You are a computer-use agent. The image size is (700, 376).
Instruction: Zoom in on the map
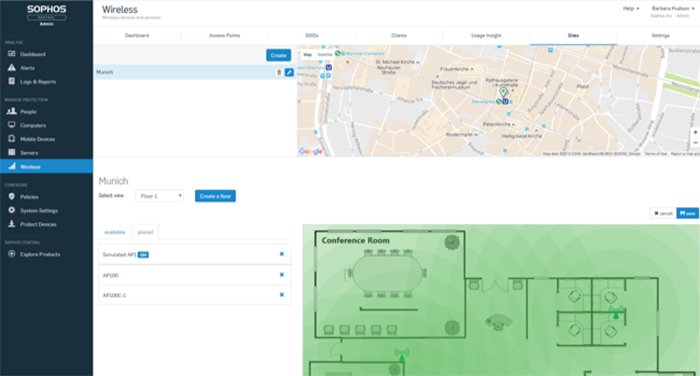695,133
